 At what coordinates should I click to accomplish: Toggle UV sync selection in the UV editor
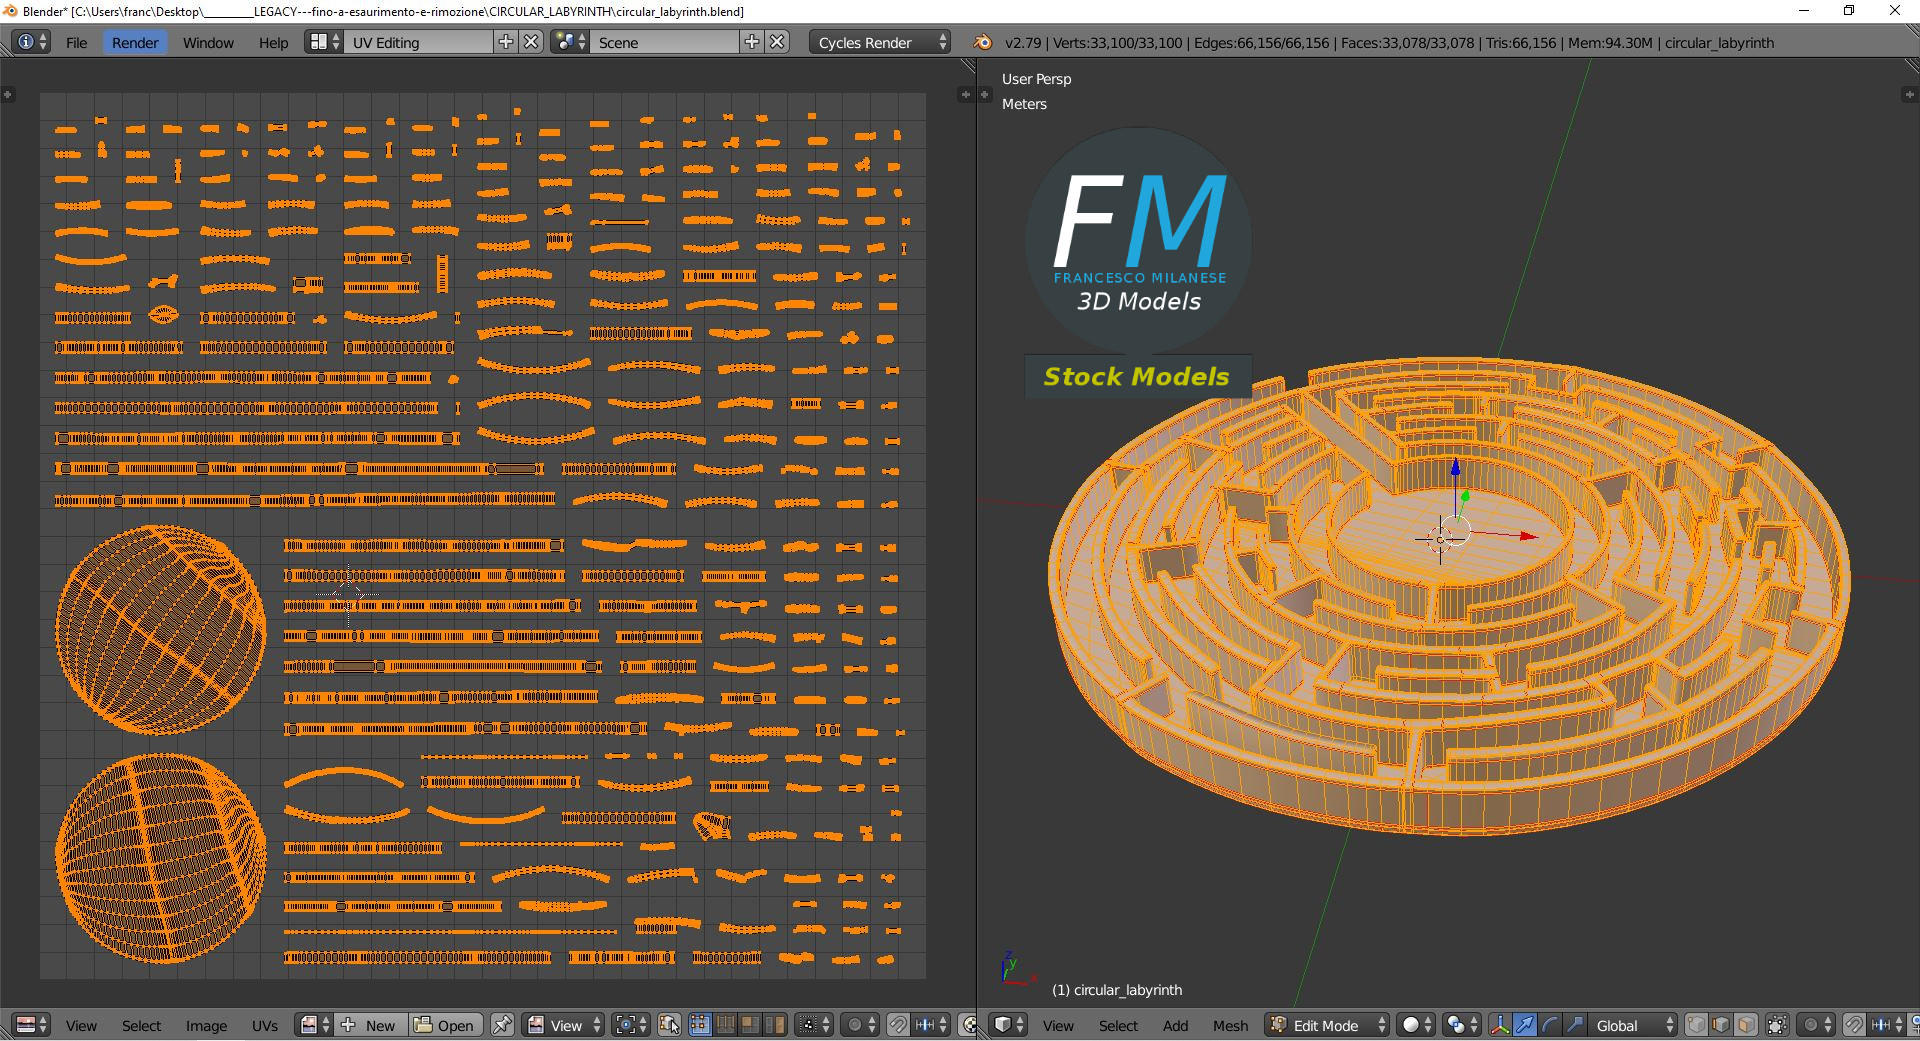pyautogui.click(x=669, y=1025)
